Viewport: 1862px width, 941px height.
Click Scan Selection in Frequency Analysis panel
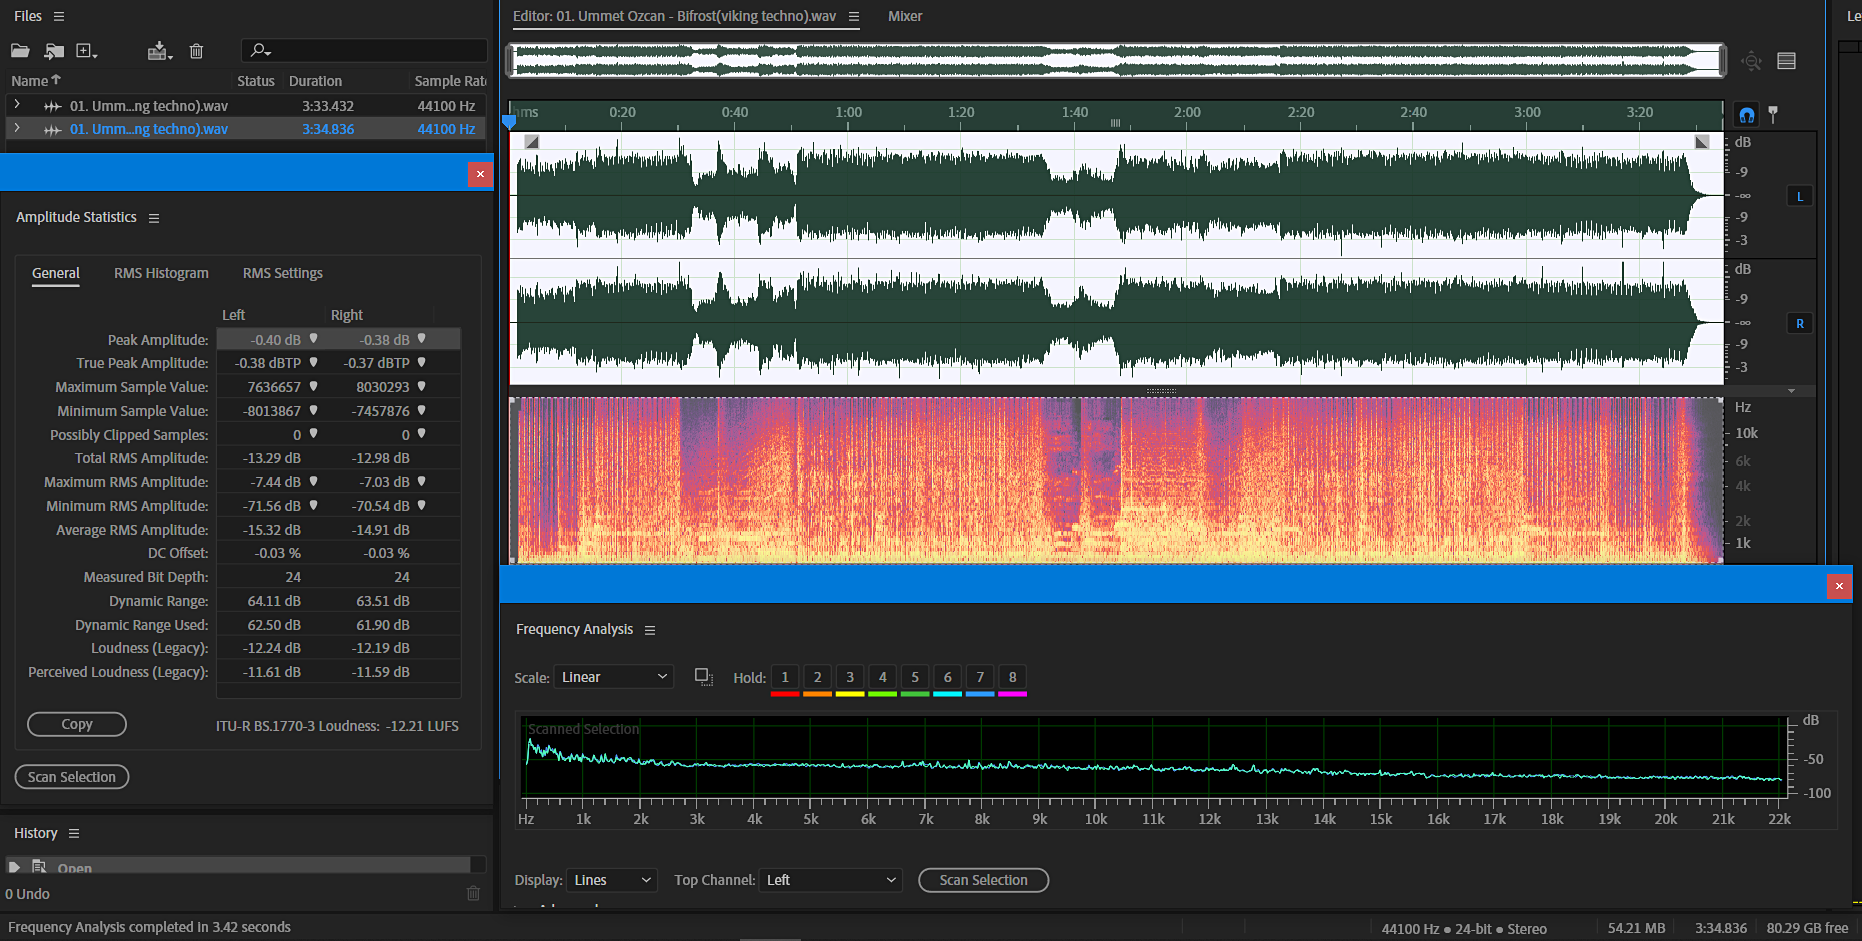[983, 880]
